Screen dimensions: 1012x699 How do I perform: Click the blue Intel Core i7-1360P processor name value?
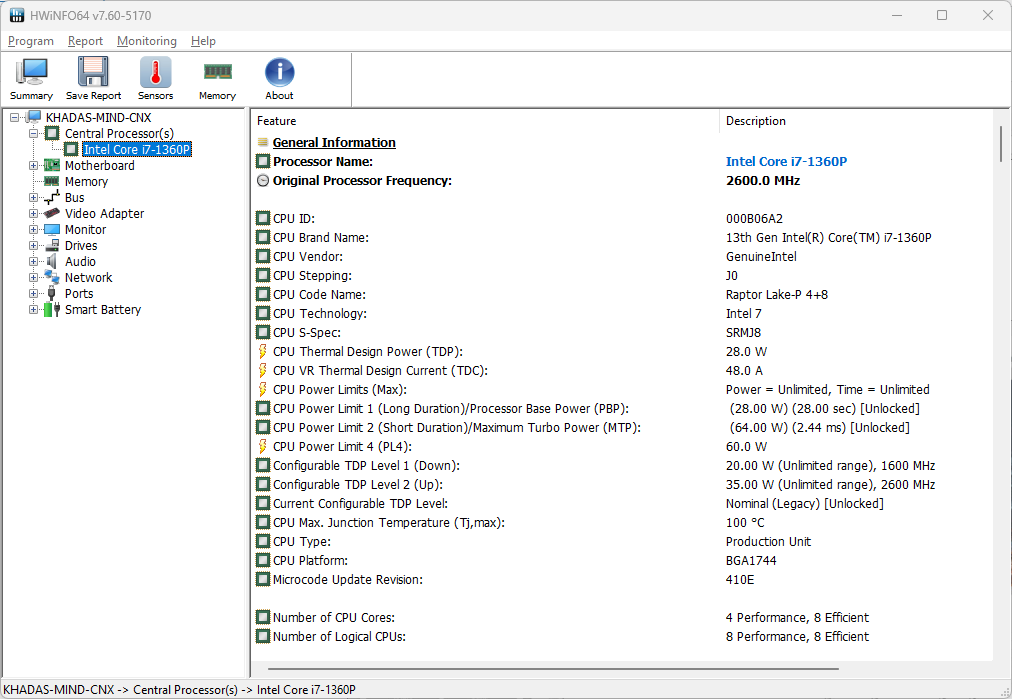tap(786, 161)
